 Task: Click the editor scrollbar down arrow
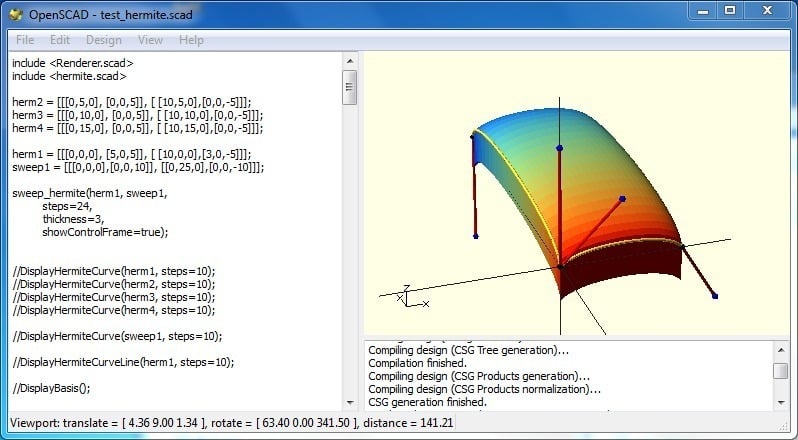pyautogui.click(x=349, y=401)
